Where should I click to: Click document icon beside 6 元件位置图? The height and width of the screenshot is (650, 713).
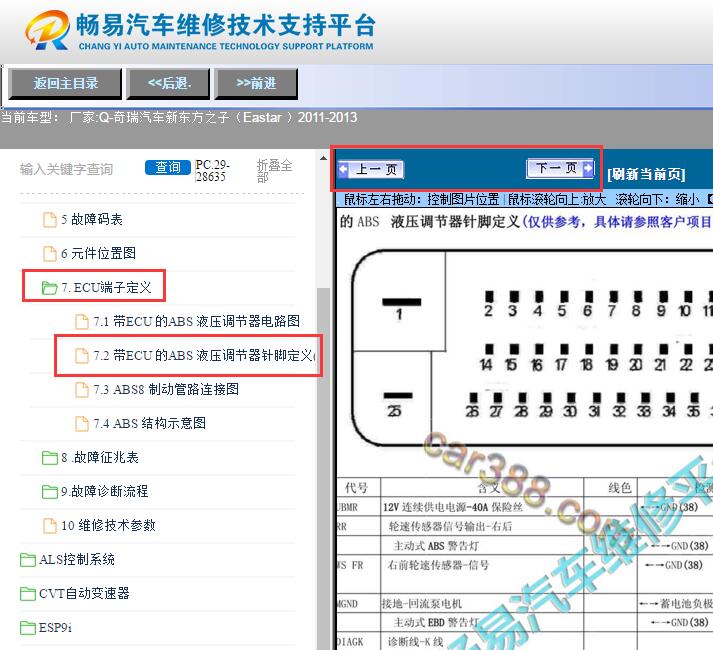point(50,253)
